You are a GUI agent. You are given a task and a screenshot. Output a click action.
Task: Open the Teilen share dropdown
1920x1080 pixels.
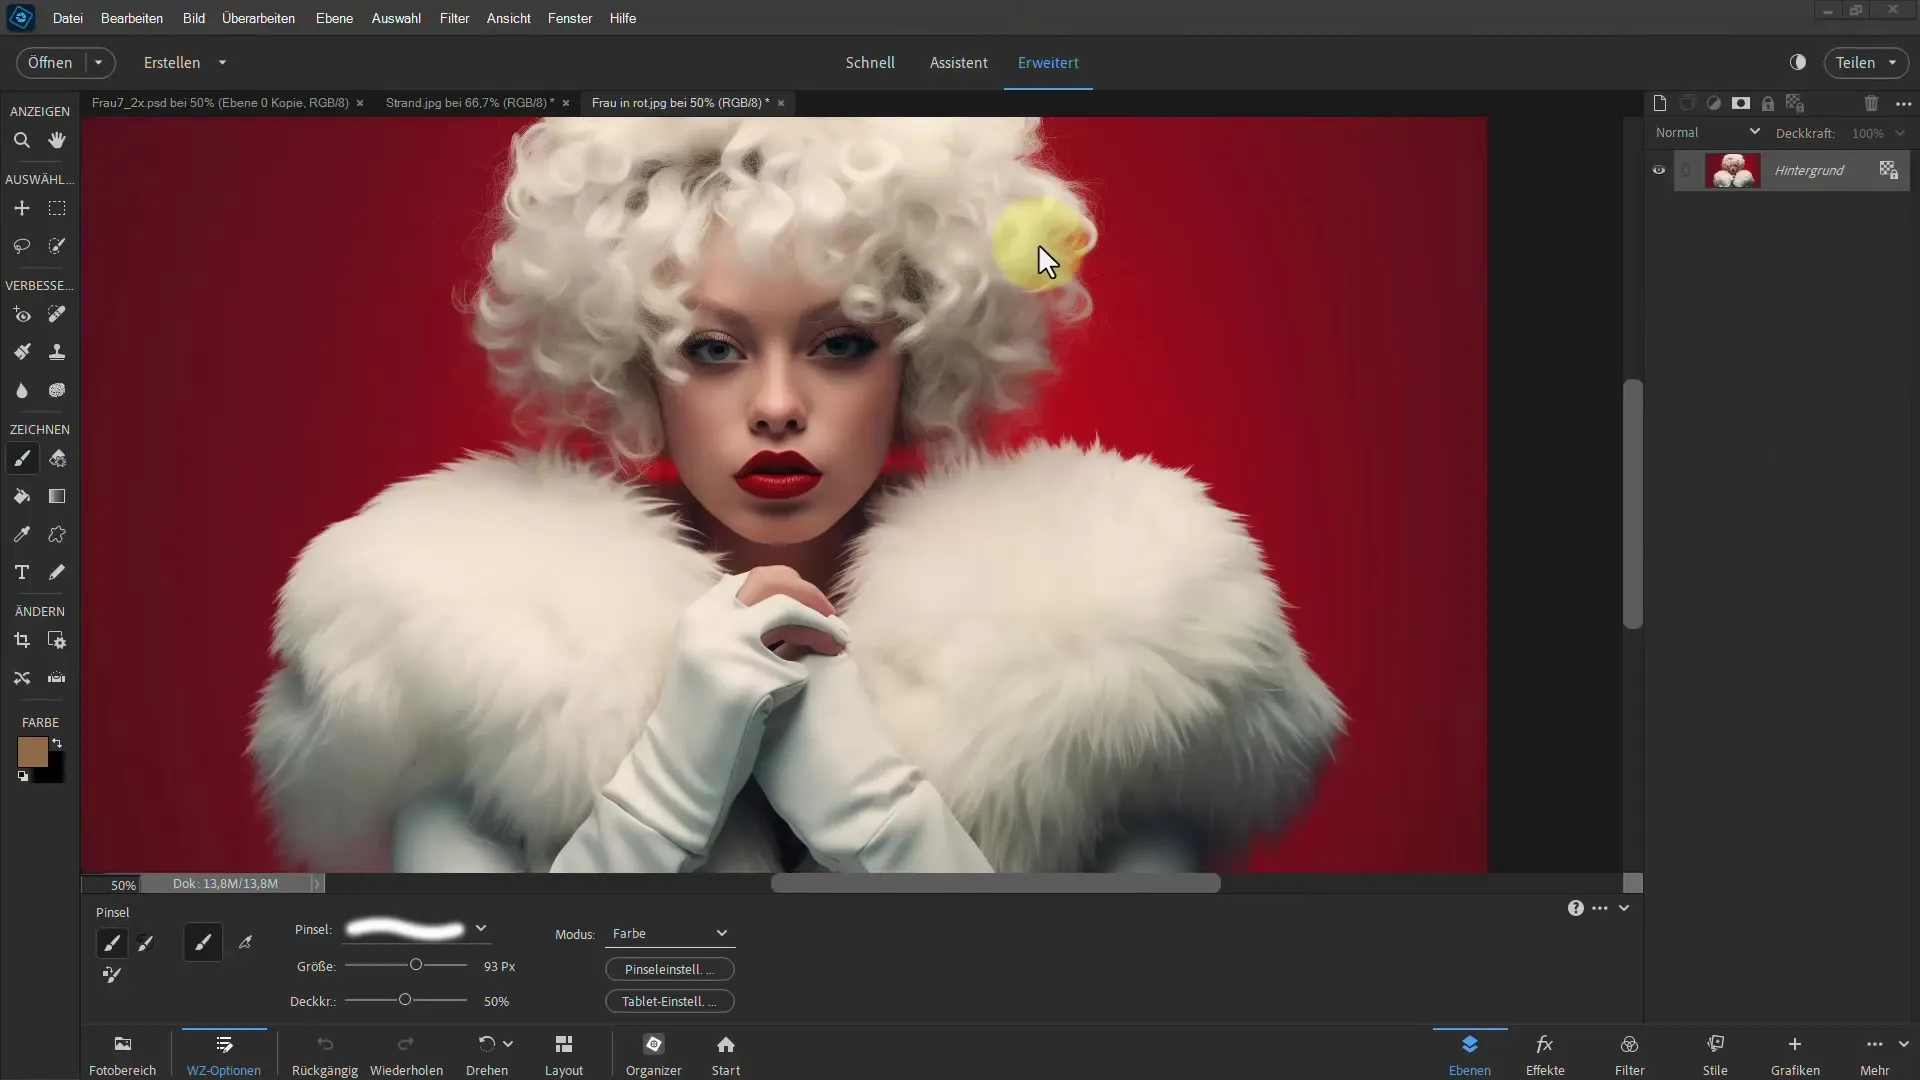tap(1867, 62)
